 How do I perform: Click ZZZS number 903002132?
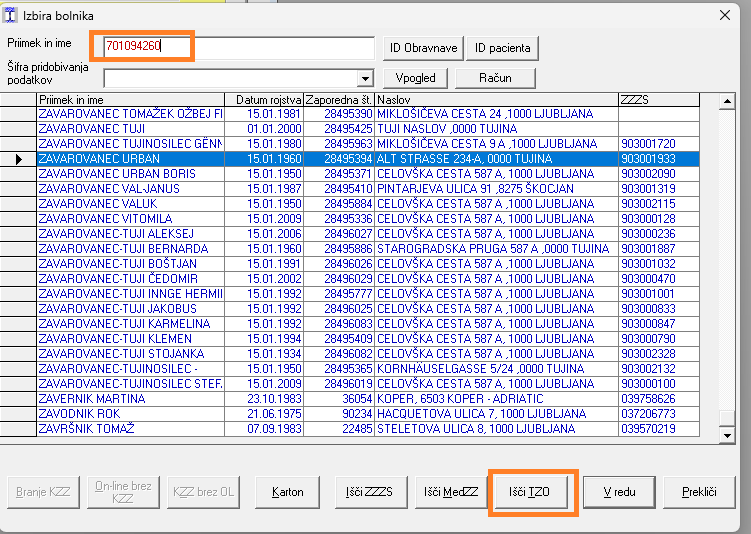649,369
